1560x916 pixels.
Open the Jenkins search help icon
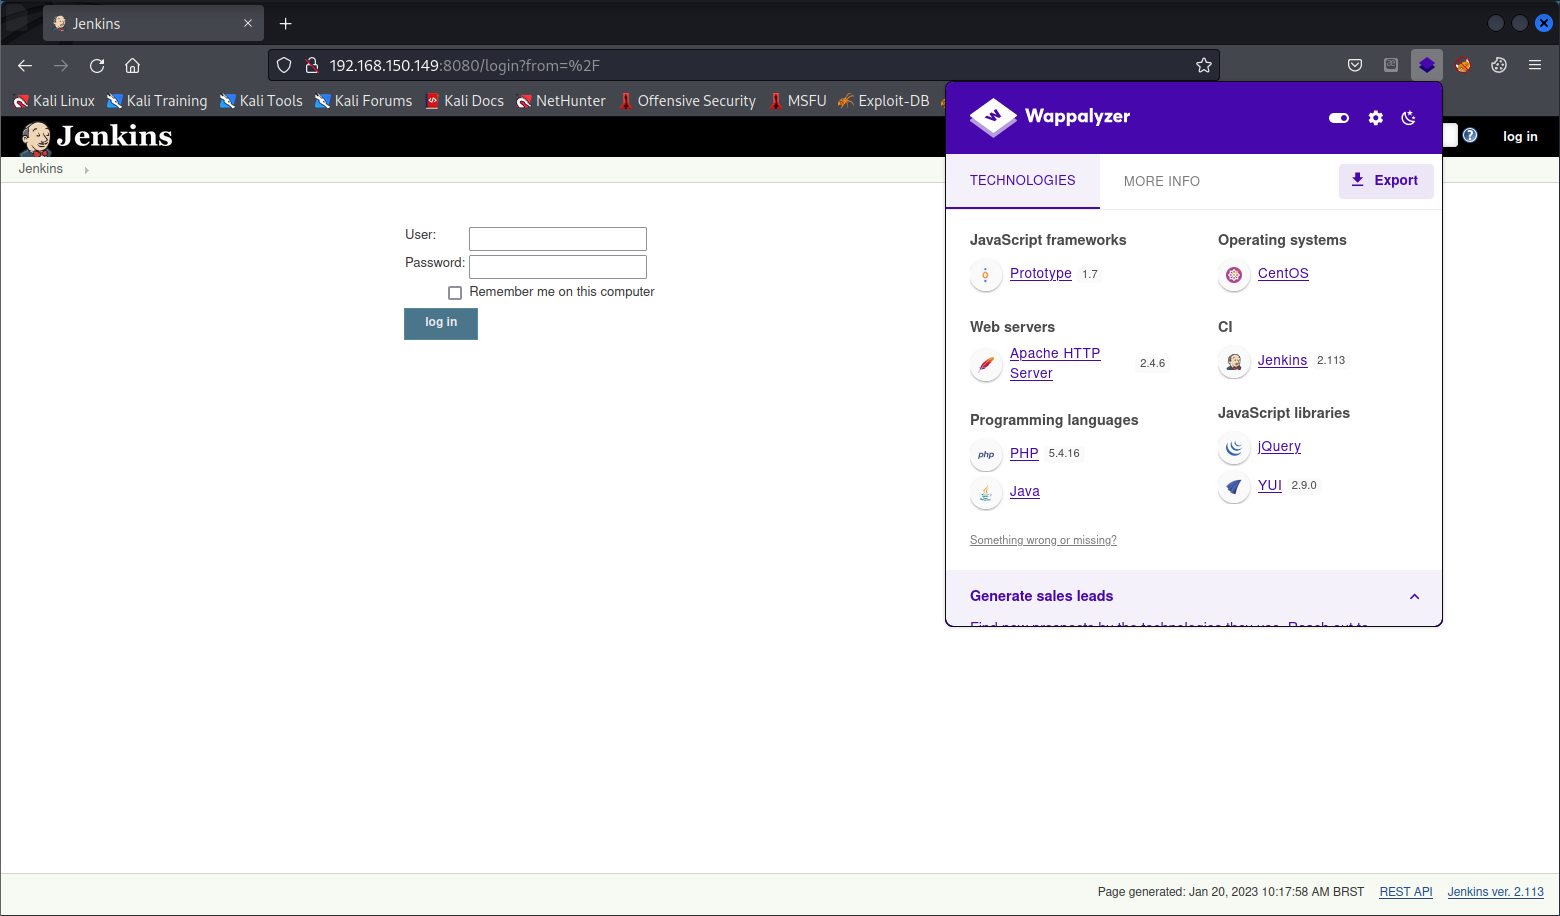[x=1470, y=135]
